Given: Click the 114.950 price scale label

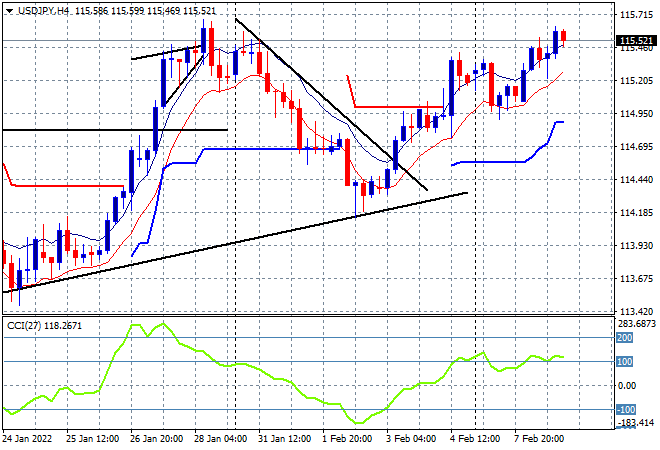Looking at the screenshot, I should click(636, 114).
